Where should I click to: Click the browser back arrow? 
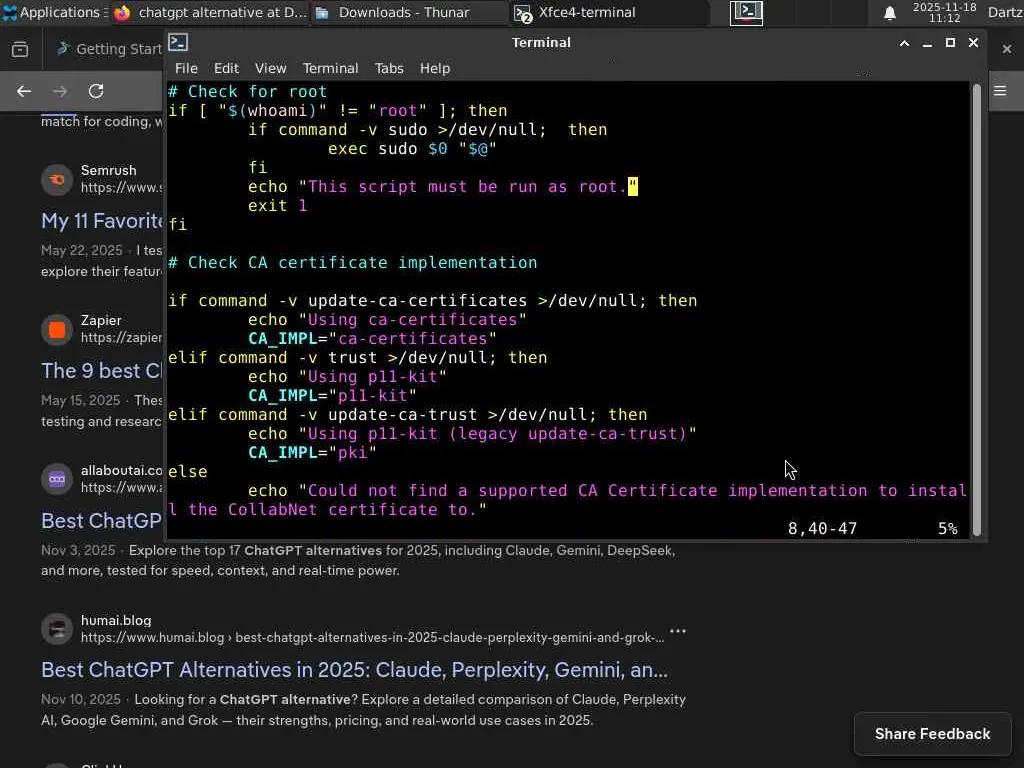coord(24,91)
